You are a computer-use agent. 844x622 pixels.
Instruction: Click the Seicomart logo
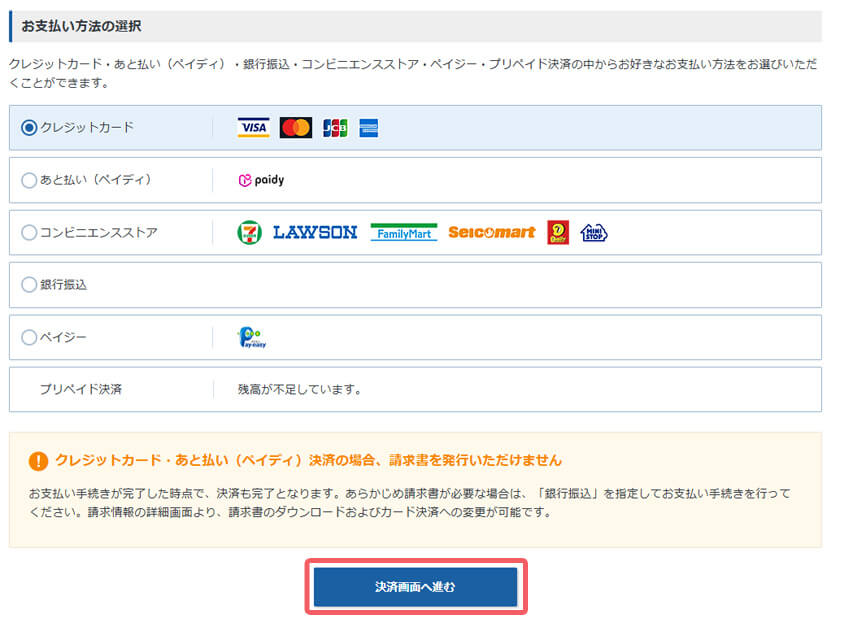coord(491,232)
